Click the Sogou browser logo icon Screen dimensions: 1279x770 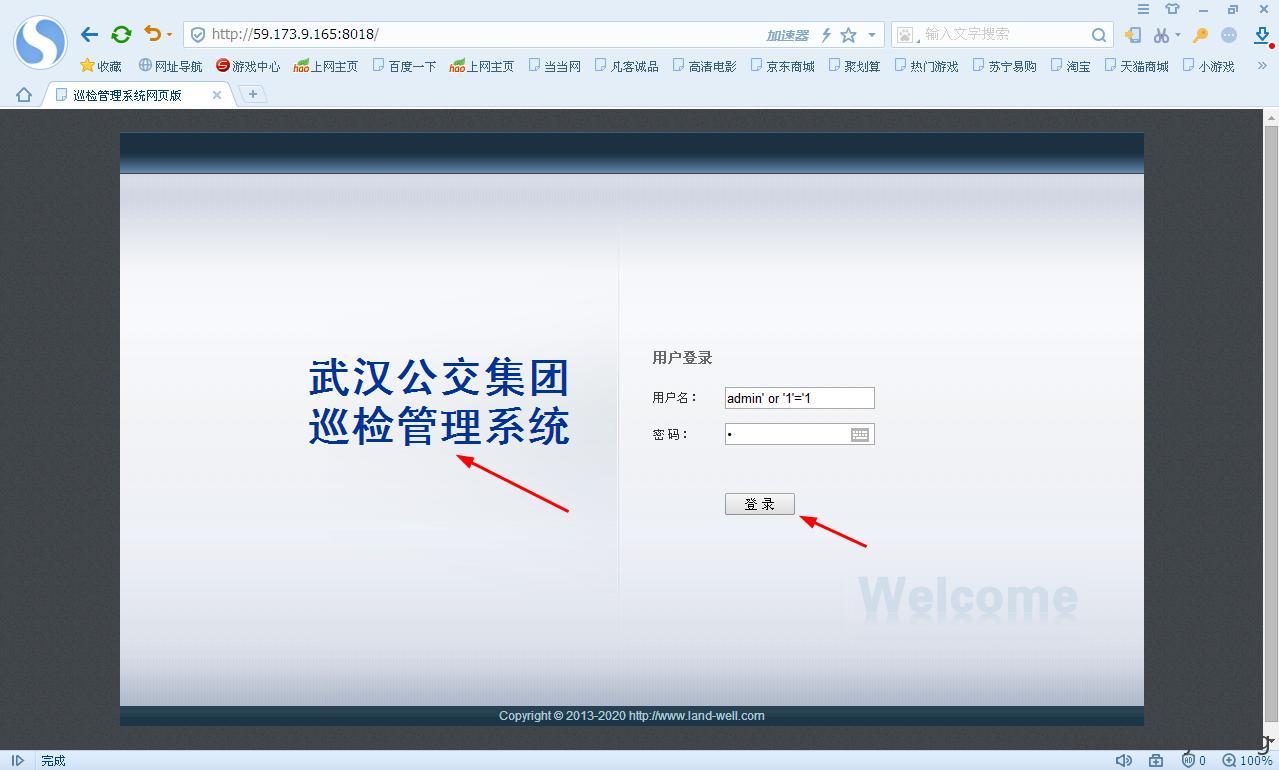(40, 42)
